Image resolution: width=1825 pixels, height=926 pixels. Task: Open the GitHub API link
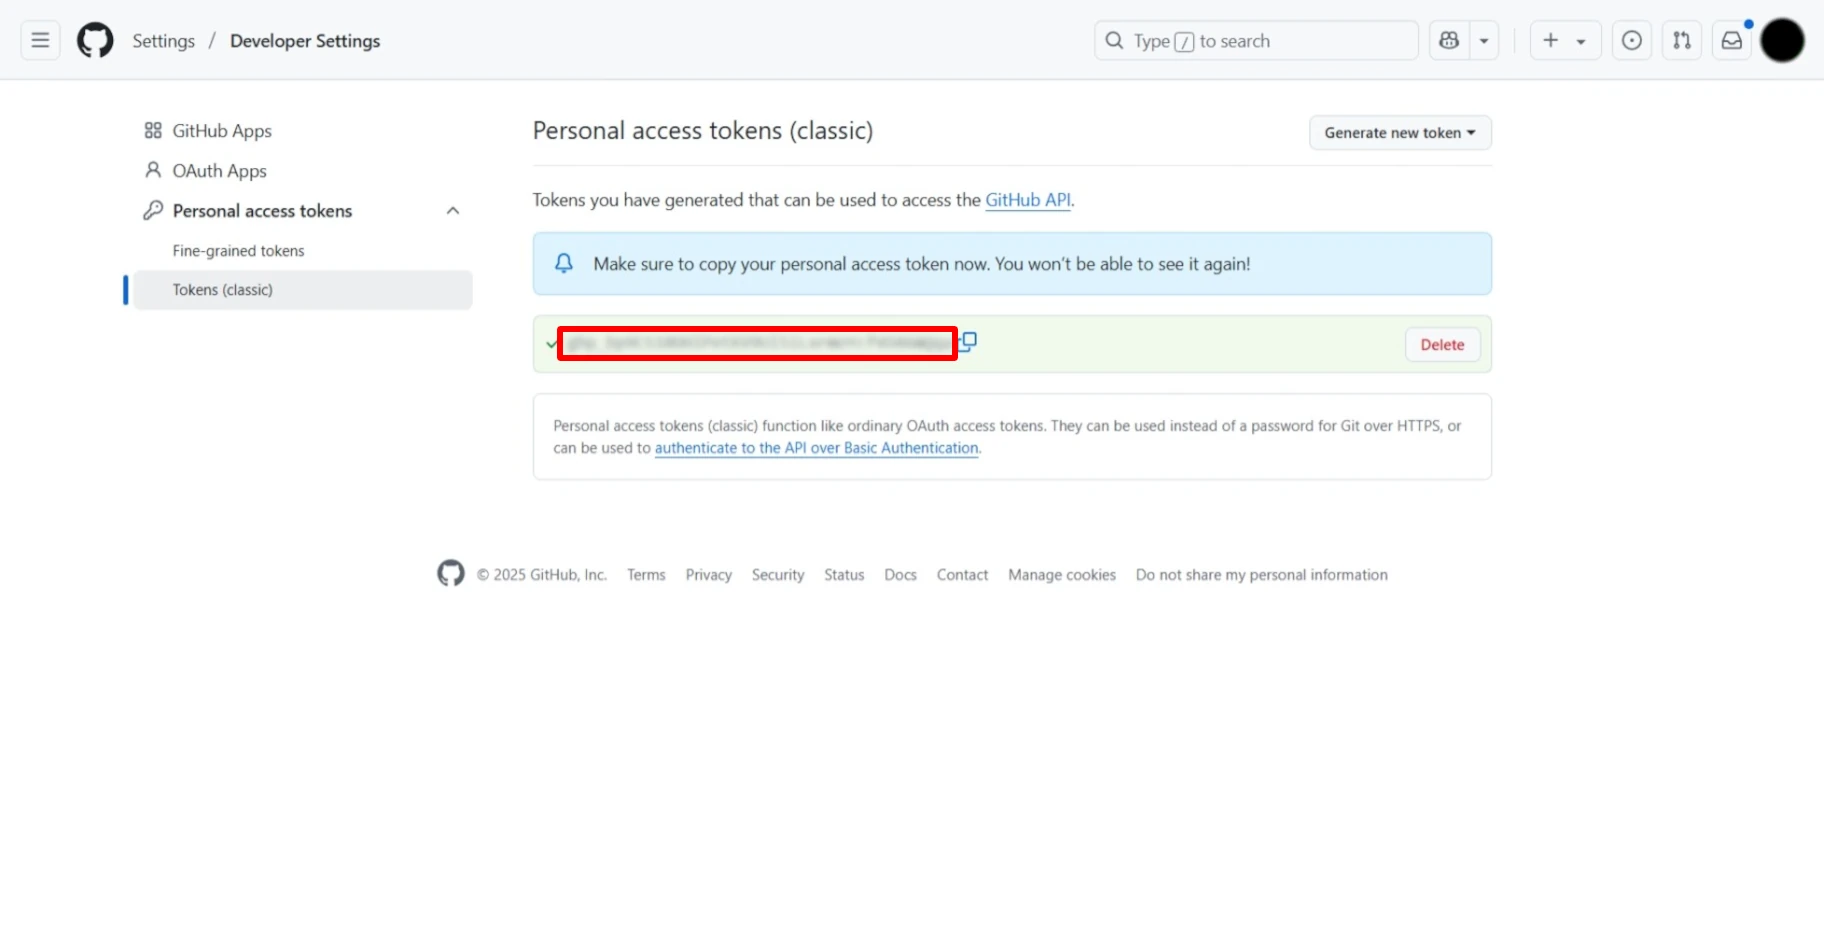point(1027,200)
